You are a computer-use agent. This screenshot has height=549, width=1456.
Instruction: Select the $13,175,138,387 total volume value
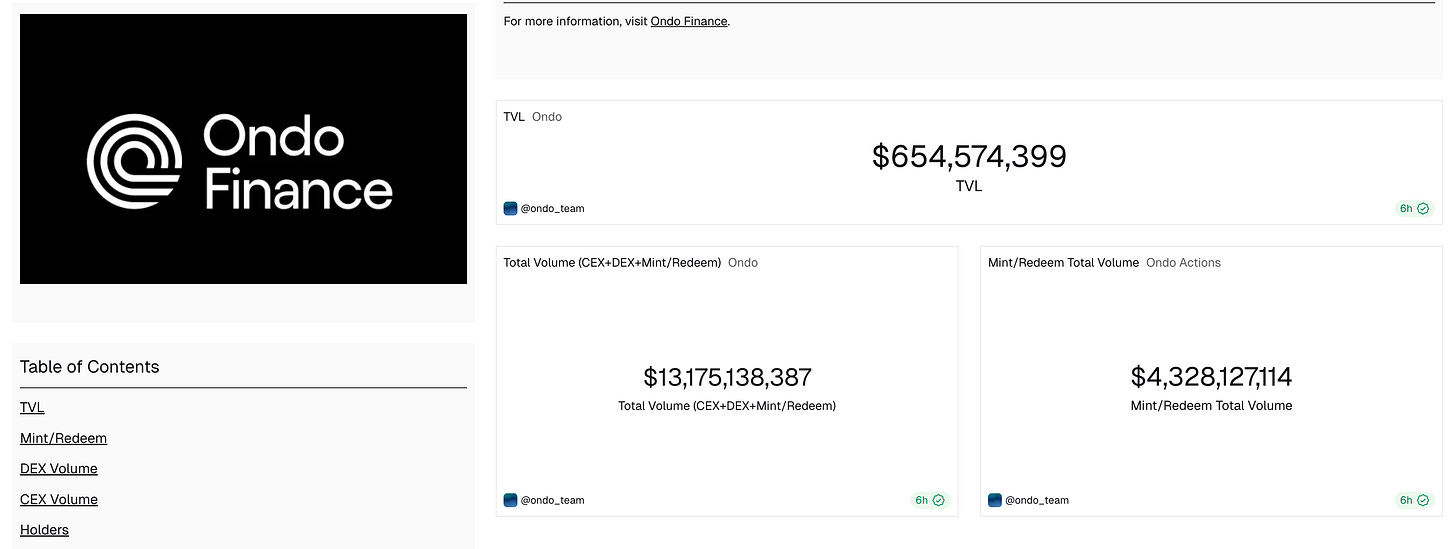727,378
